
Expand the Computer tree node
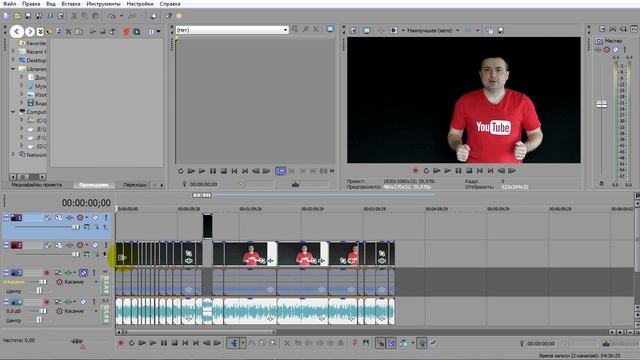[13, 112]
